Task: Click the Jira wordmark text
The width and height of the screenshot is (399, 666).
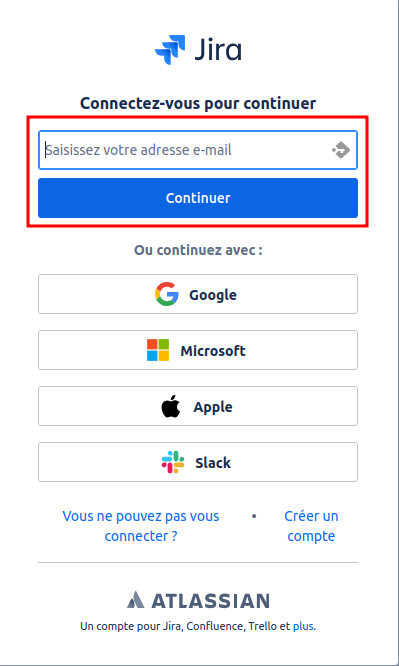Action: click(x=218, y=50)
